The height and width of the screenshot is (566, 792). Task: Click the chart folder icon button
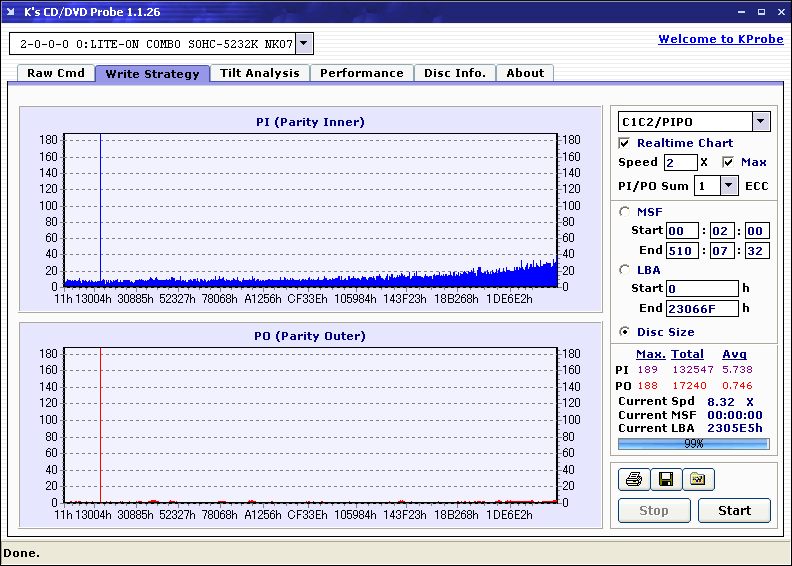point(698,480)
